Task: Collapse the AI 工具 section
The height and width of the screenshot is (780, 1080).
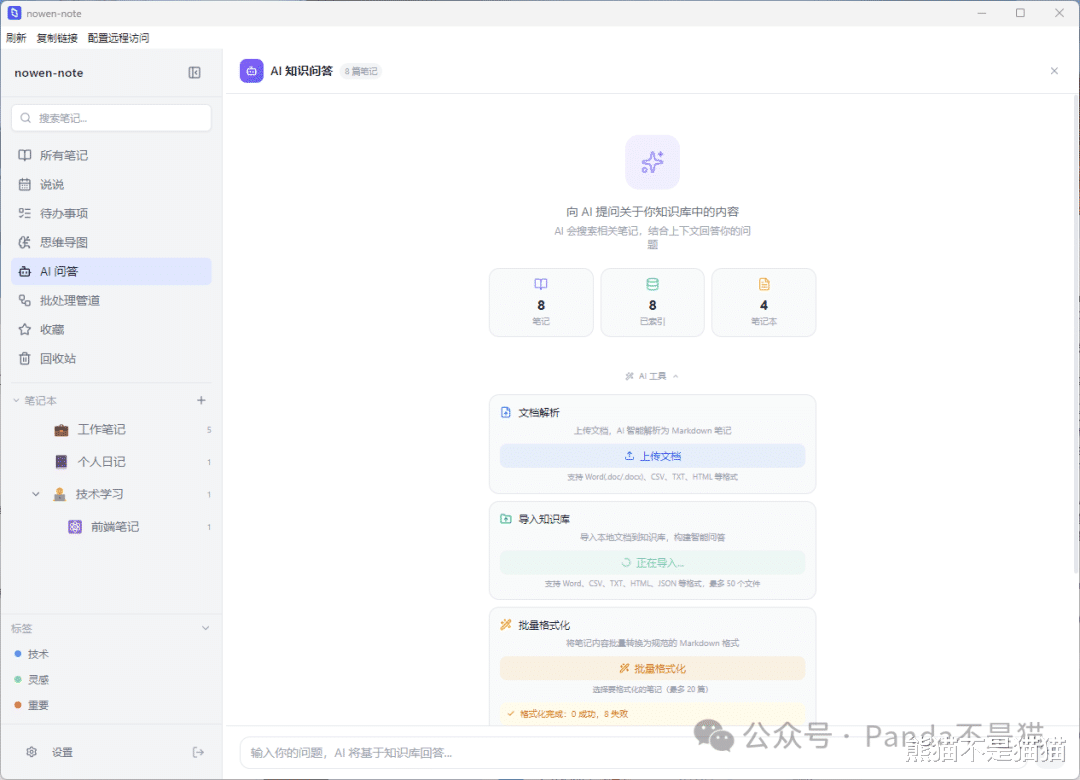Action: tap(652, 376)
